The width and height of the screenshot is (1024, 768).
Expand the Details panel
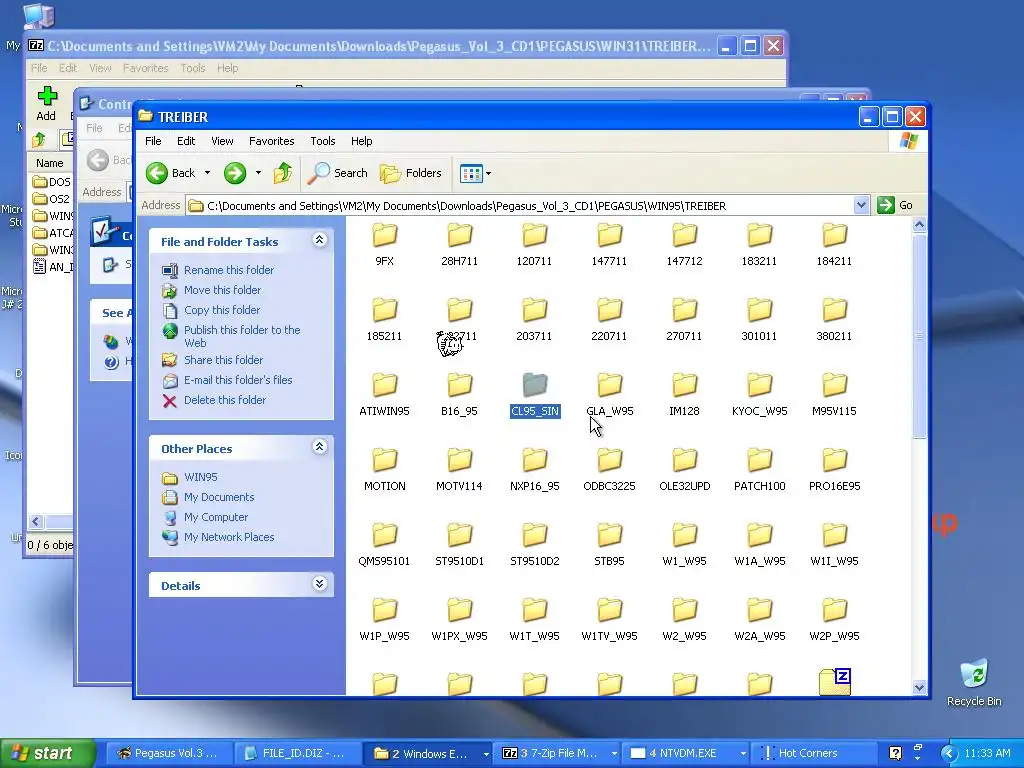[319, 584]
